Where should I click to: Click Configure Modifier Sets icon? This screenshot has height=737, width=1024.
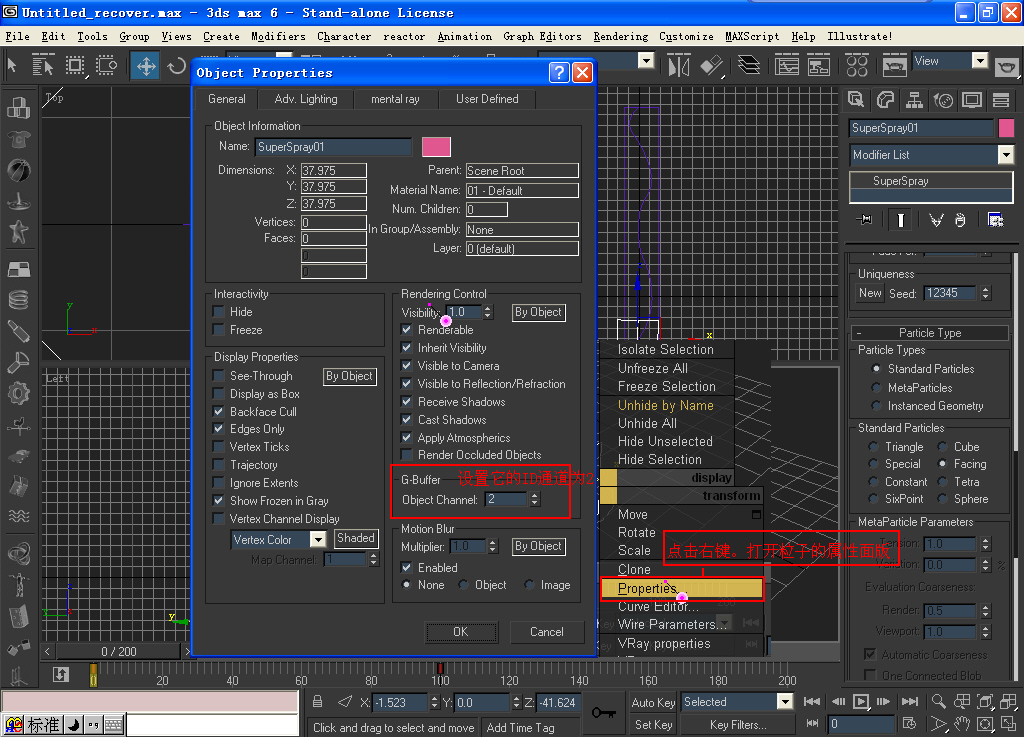pyautogui.click(x=995, y=220)
